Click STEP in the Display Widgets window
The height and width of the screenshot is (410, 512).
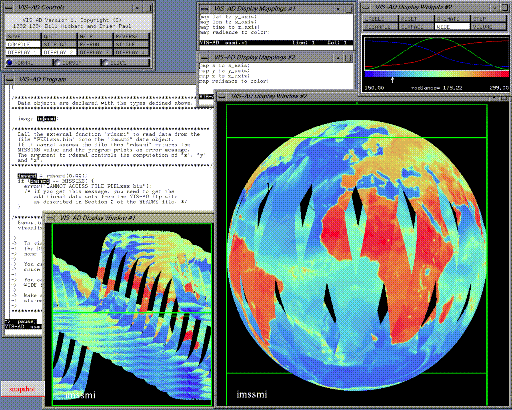click(488, 19)
